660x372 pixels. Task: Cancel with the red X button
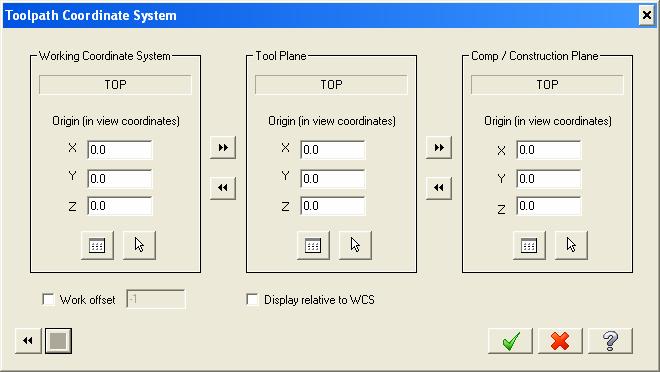point(560,341)
